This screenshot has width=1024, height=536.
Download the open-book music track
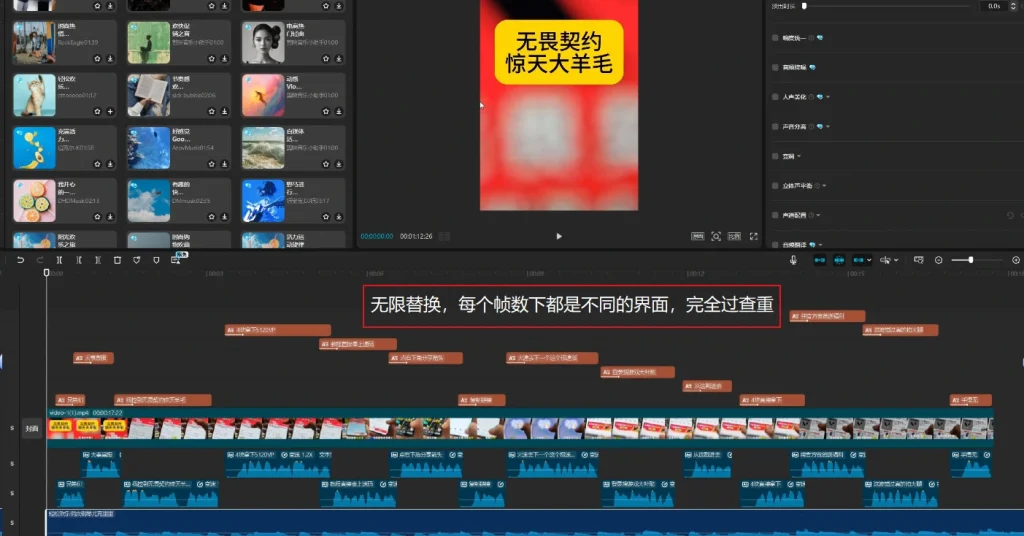point(224,112)
